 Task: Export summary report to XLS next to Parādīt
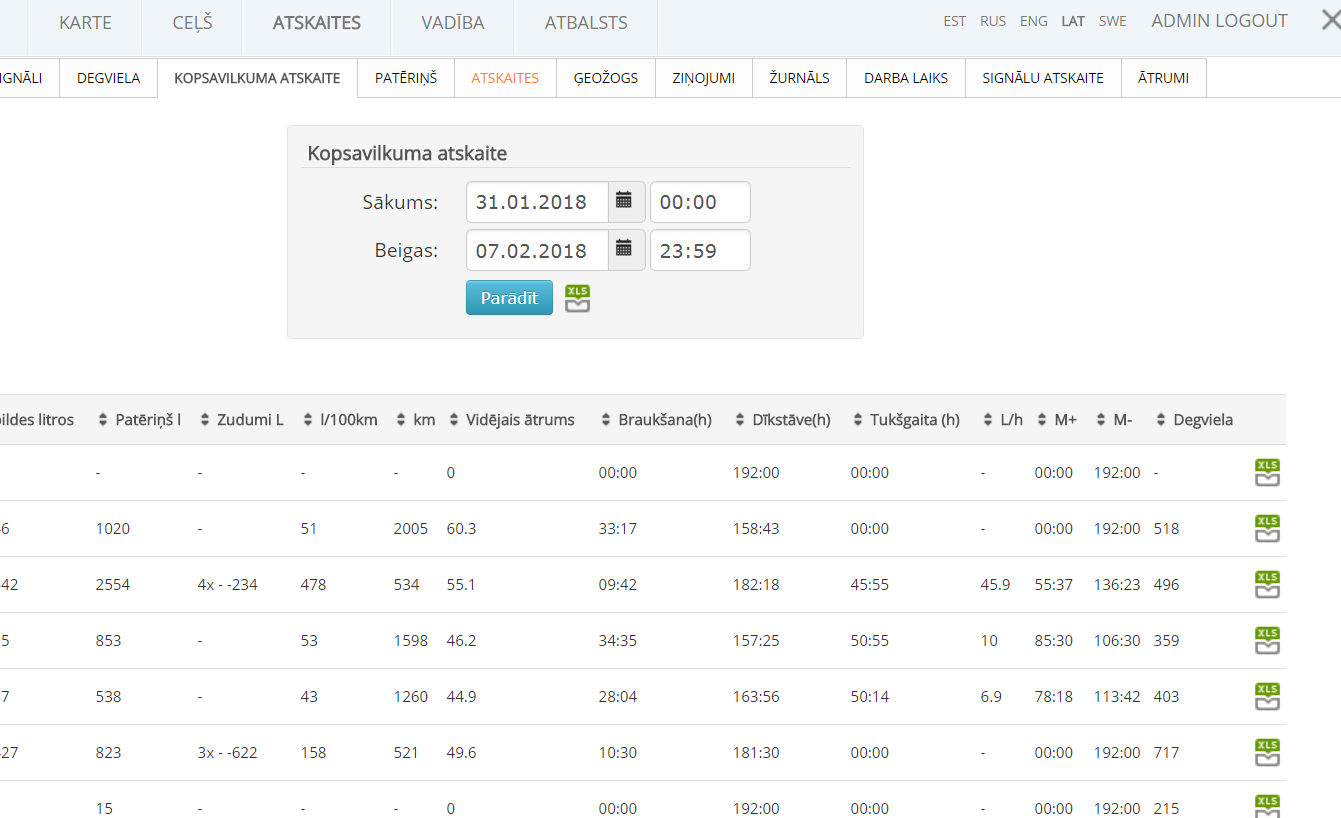point(577,298)
